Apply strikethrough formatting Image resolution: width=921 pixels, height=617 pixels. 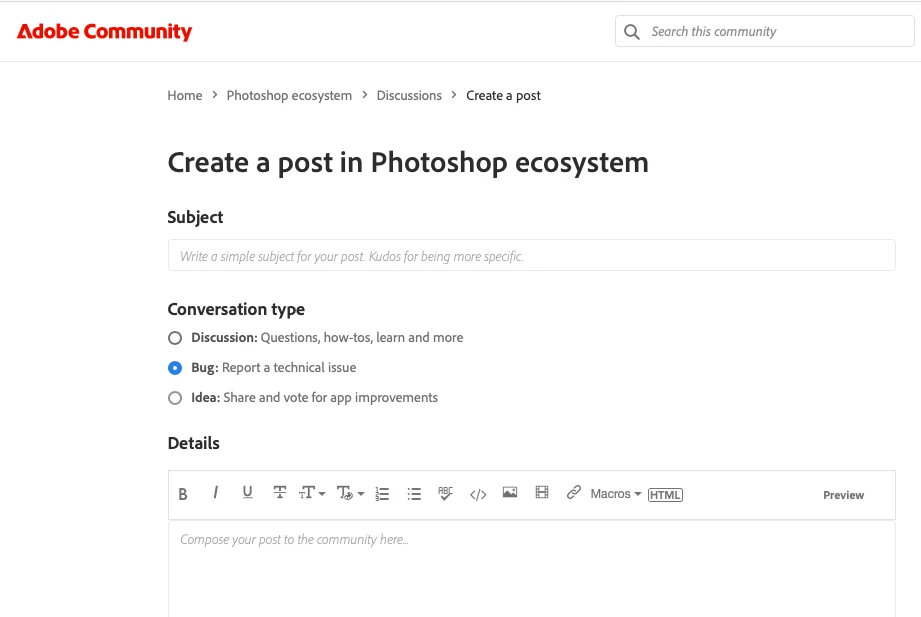(x=280, y=492)
